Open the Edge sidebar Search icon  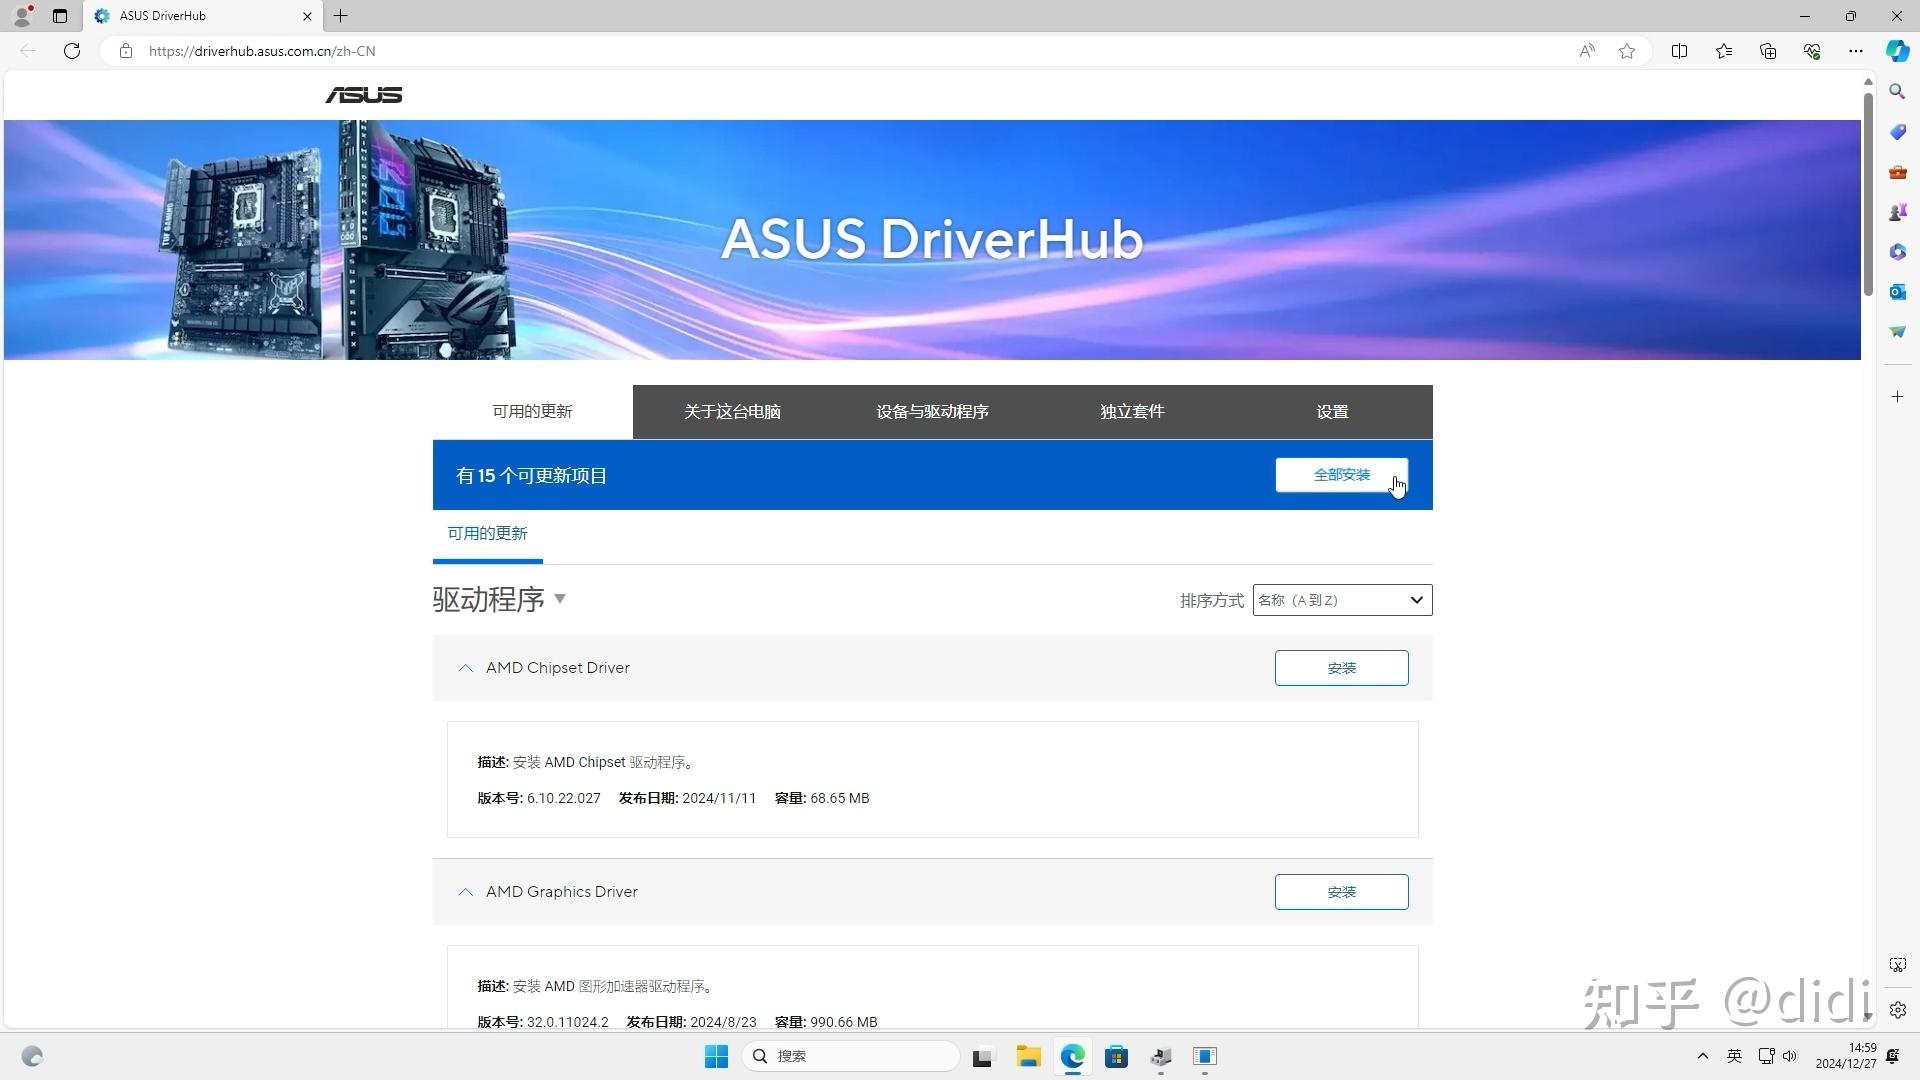(1897, 91)
